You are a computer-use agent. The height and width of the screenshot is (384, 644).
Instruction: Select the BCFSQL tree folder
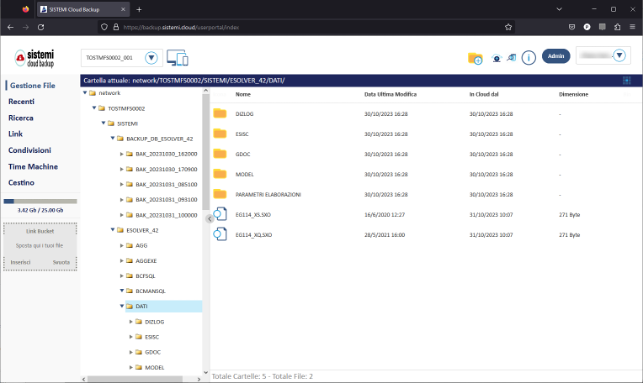click(145, 276)
